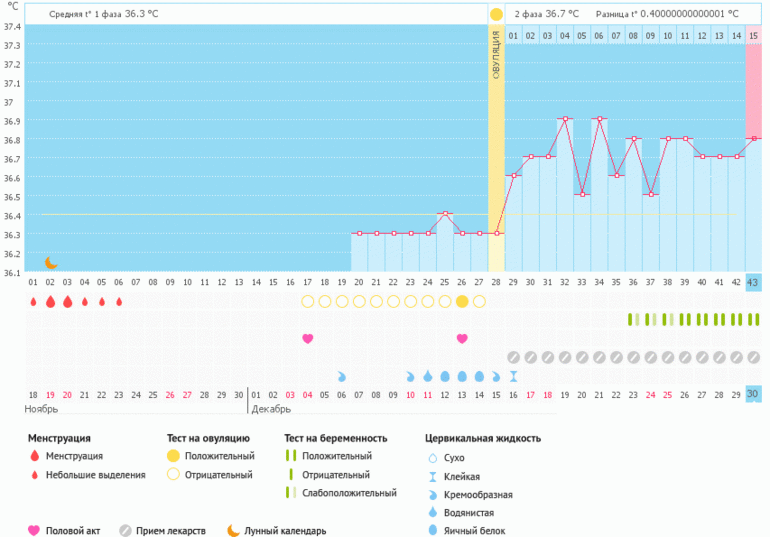The height and width of the screenshot is (537, 770).
Task: Click the pink phase-two day 15 header
Action: click(753, 36)
